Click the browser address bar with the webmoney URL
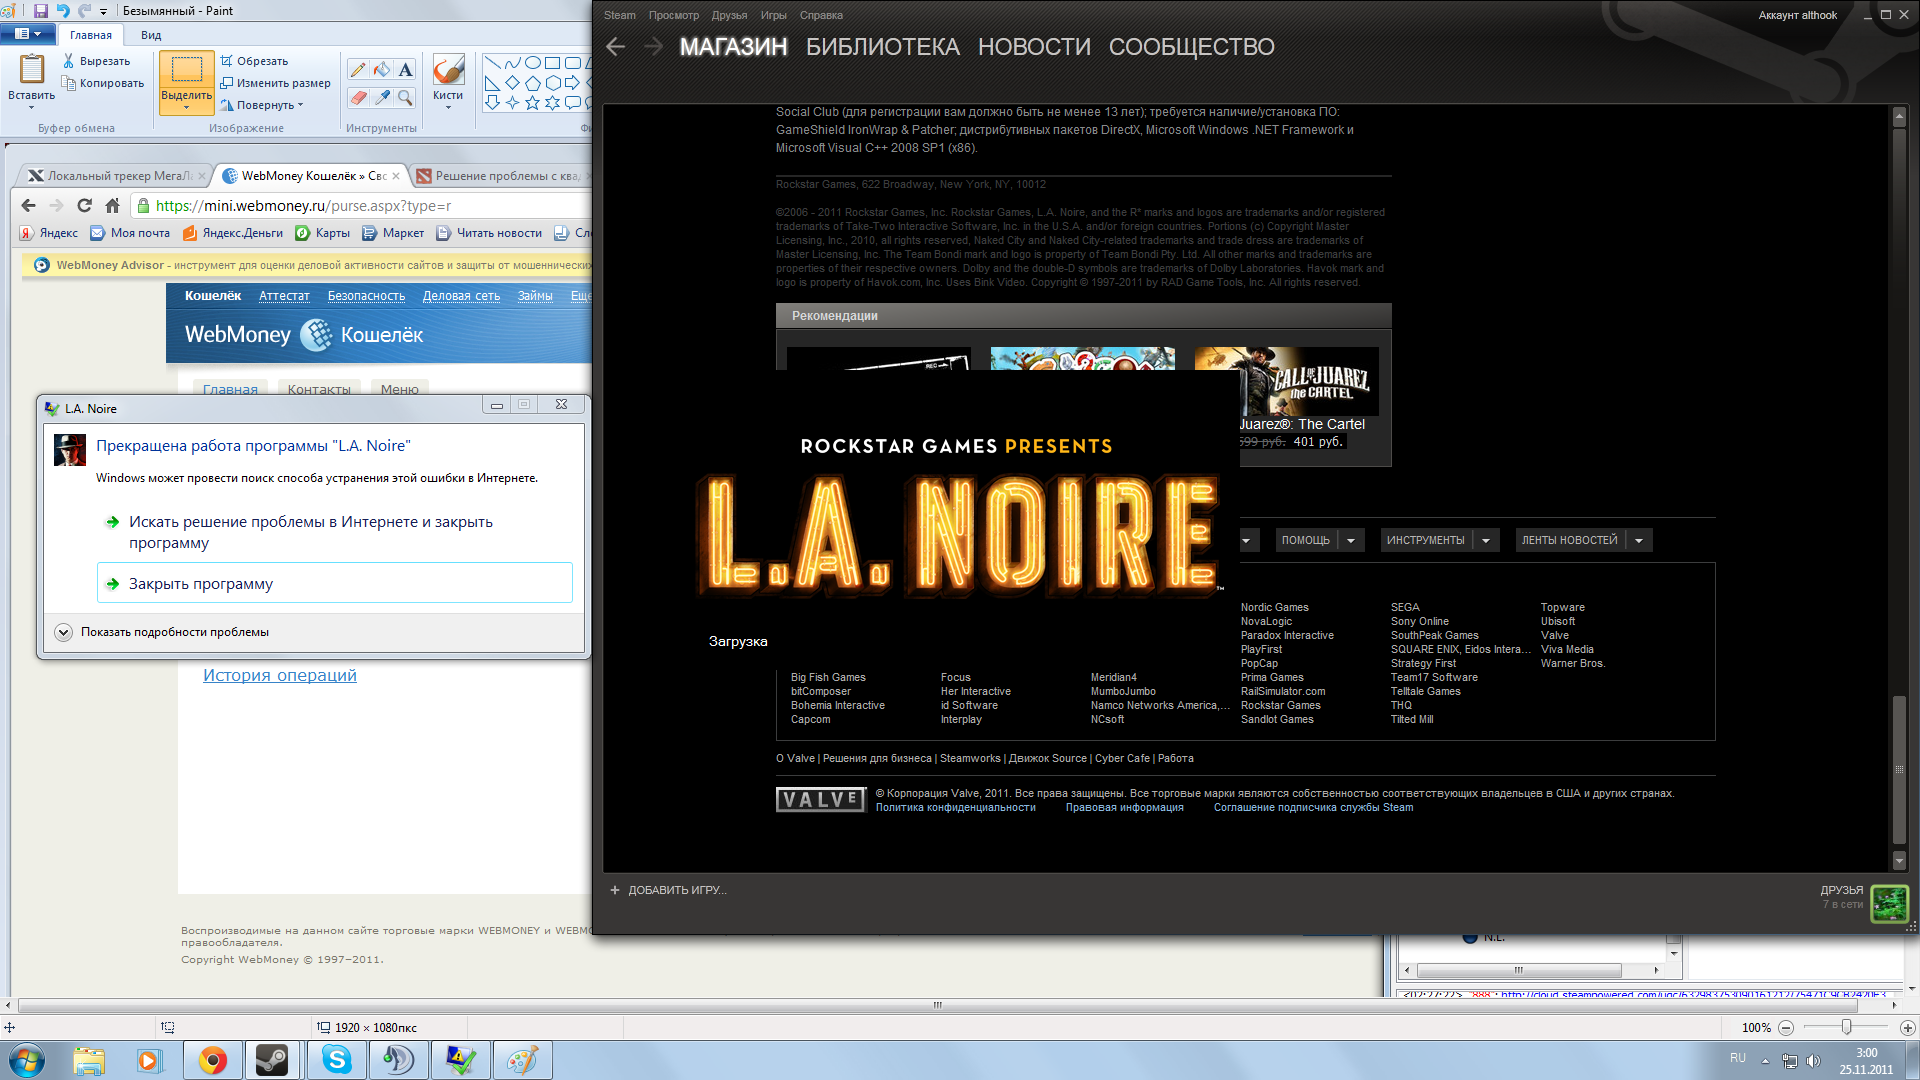 pos(360,206)
